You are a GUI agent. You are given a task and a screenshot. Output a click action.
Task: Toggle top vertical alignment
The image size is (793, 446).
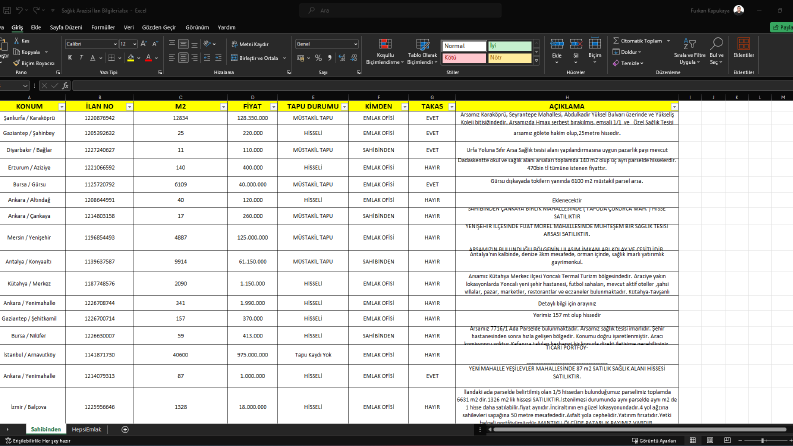[172, 44]
